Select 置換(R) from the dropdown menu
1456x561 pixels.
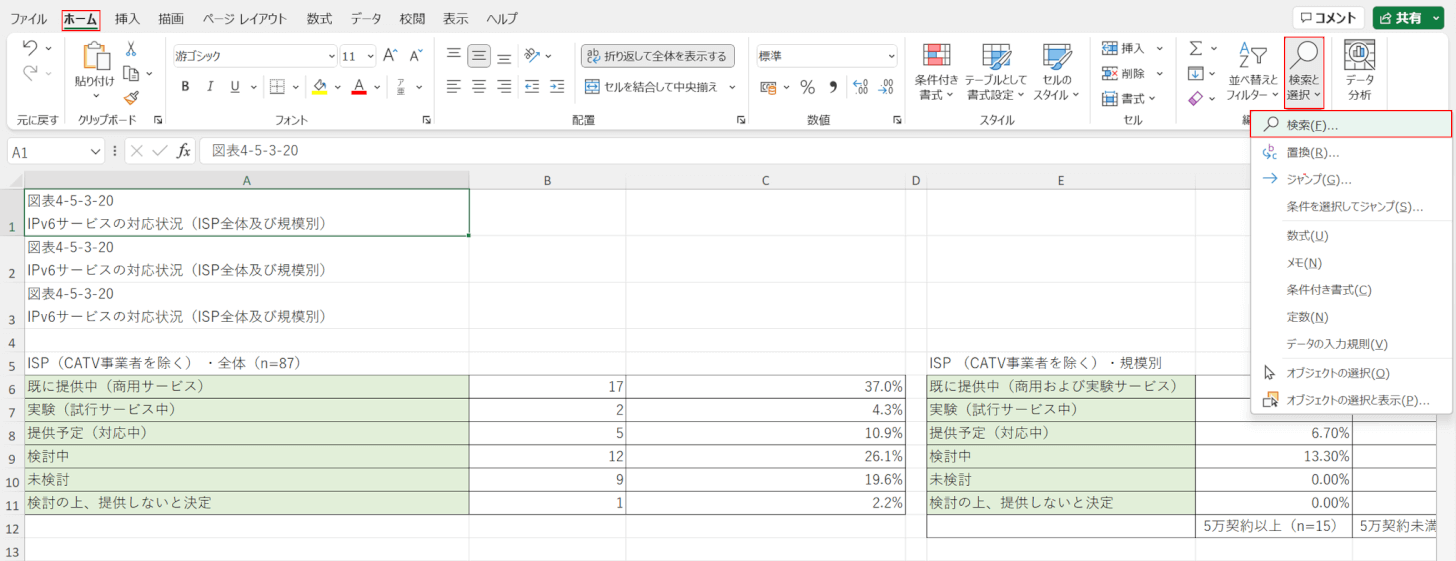1312,152
